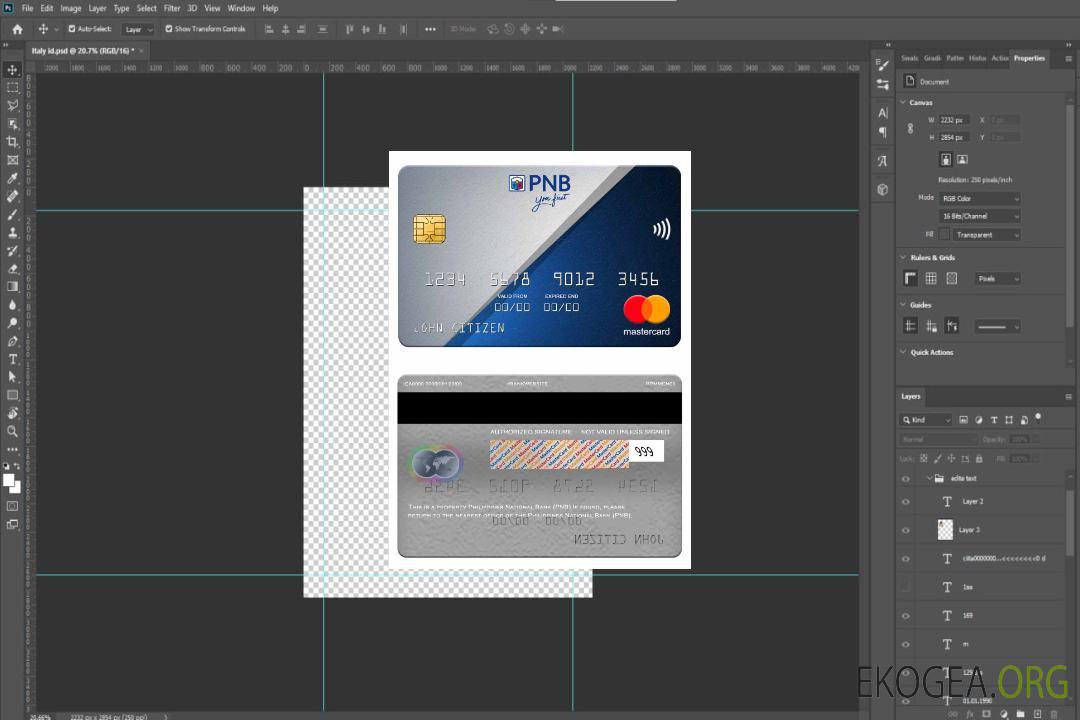1080x720 pixels.
Task: Select the Path Selection tool
Action: [x=12, y=377]
